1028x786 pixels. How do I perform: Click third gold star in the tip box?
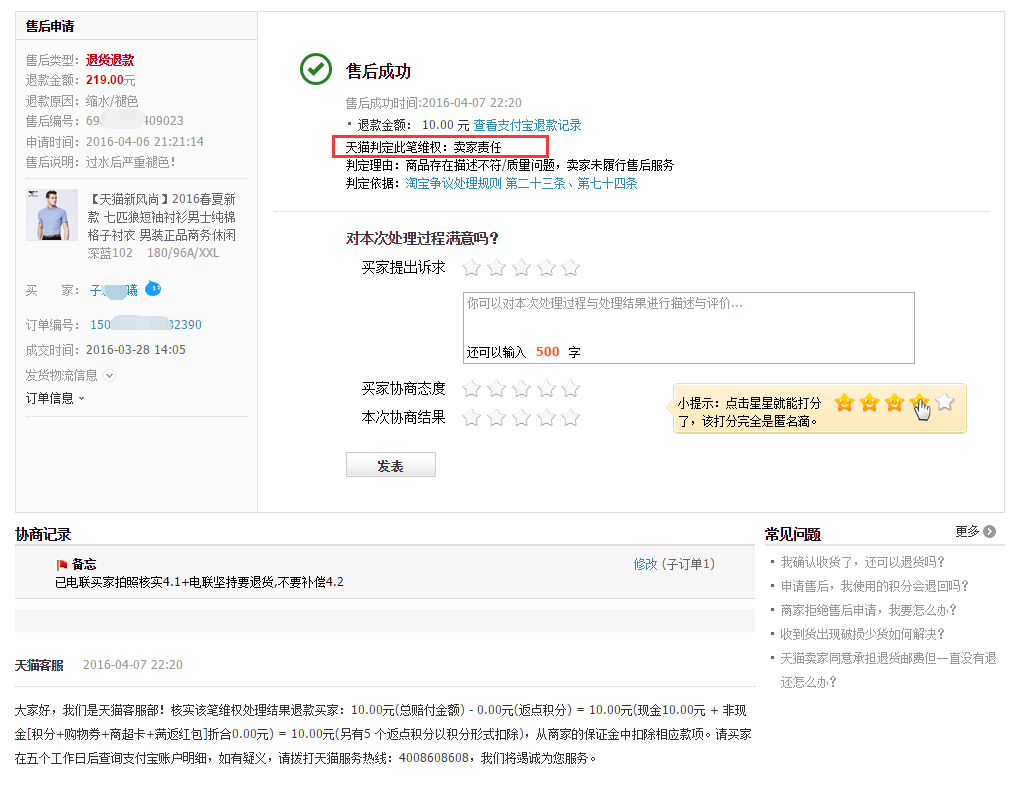click(x=894, y=403)
